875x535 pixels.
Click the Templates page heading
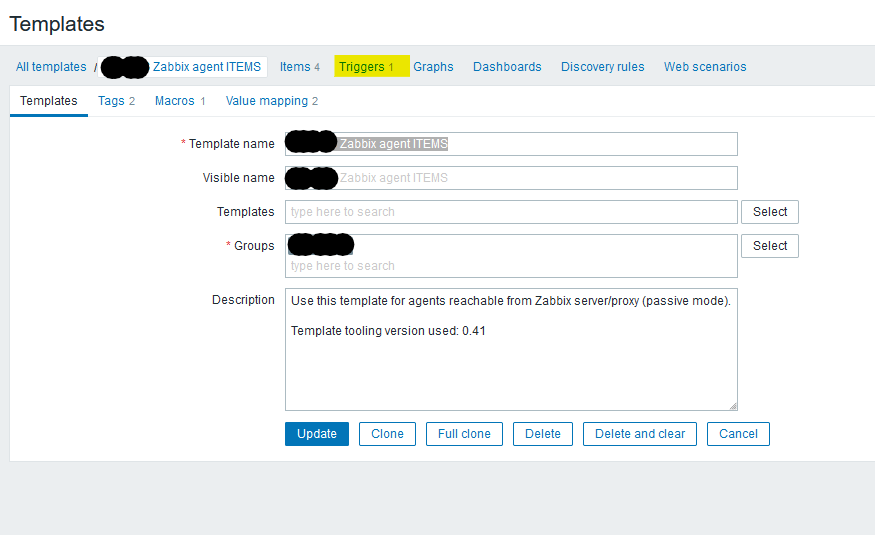pyautogui.click(x=57, y=24)
